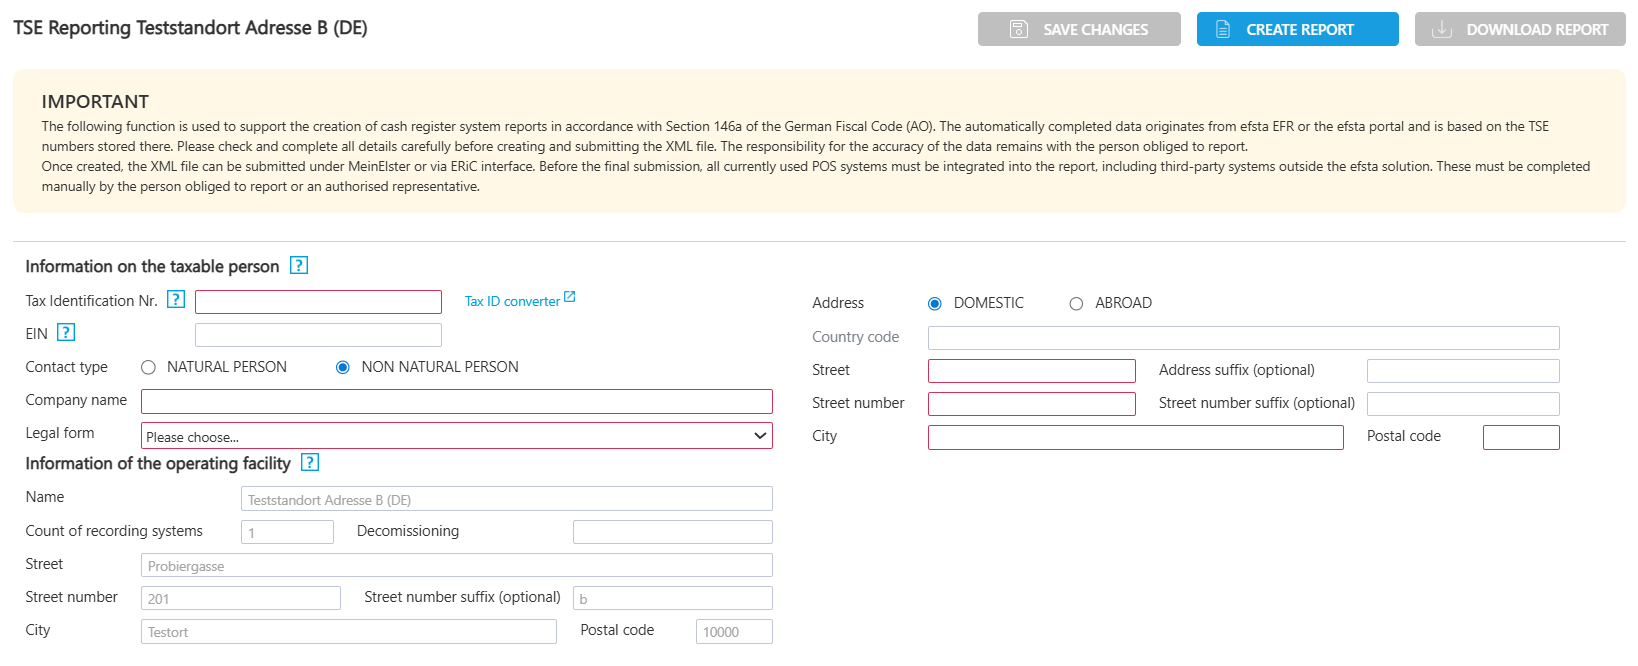Click the Download Report button

coord(1520,29)
